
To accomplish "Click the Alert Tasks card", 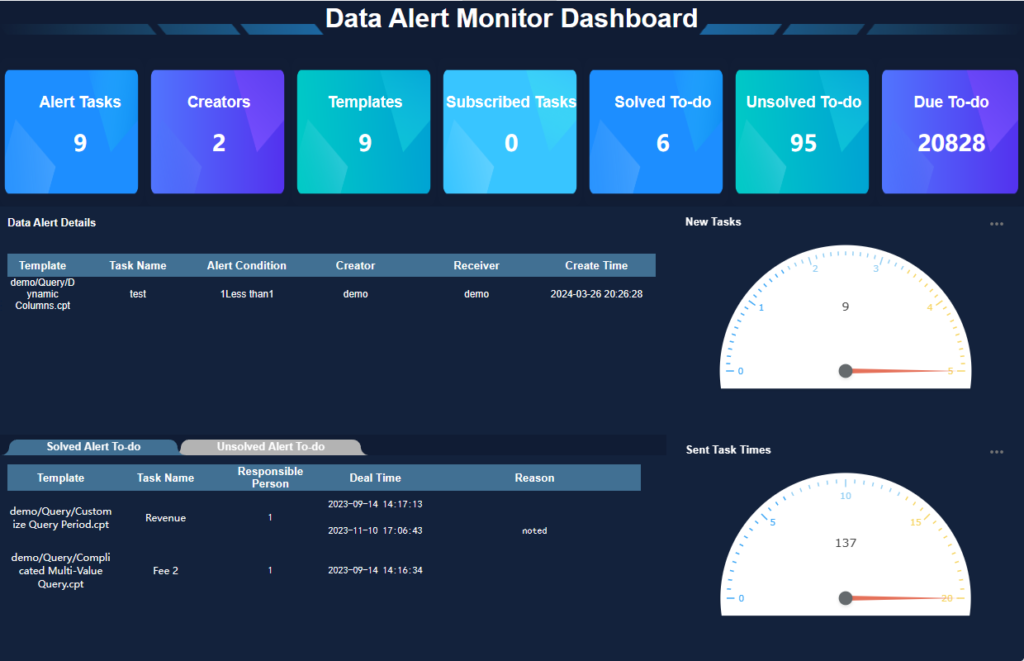I will [80, 131].
